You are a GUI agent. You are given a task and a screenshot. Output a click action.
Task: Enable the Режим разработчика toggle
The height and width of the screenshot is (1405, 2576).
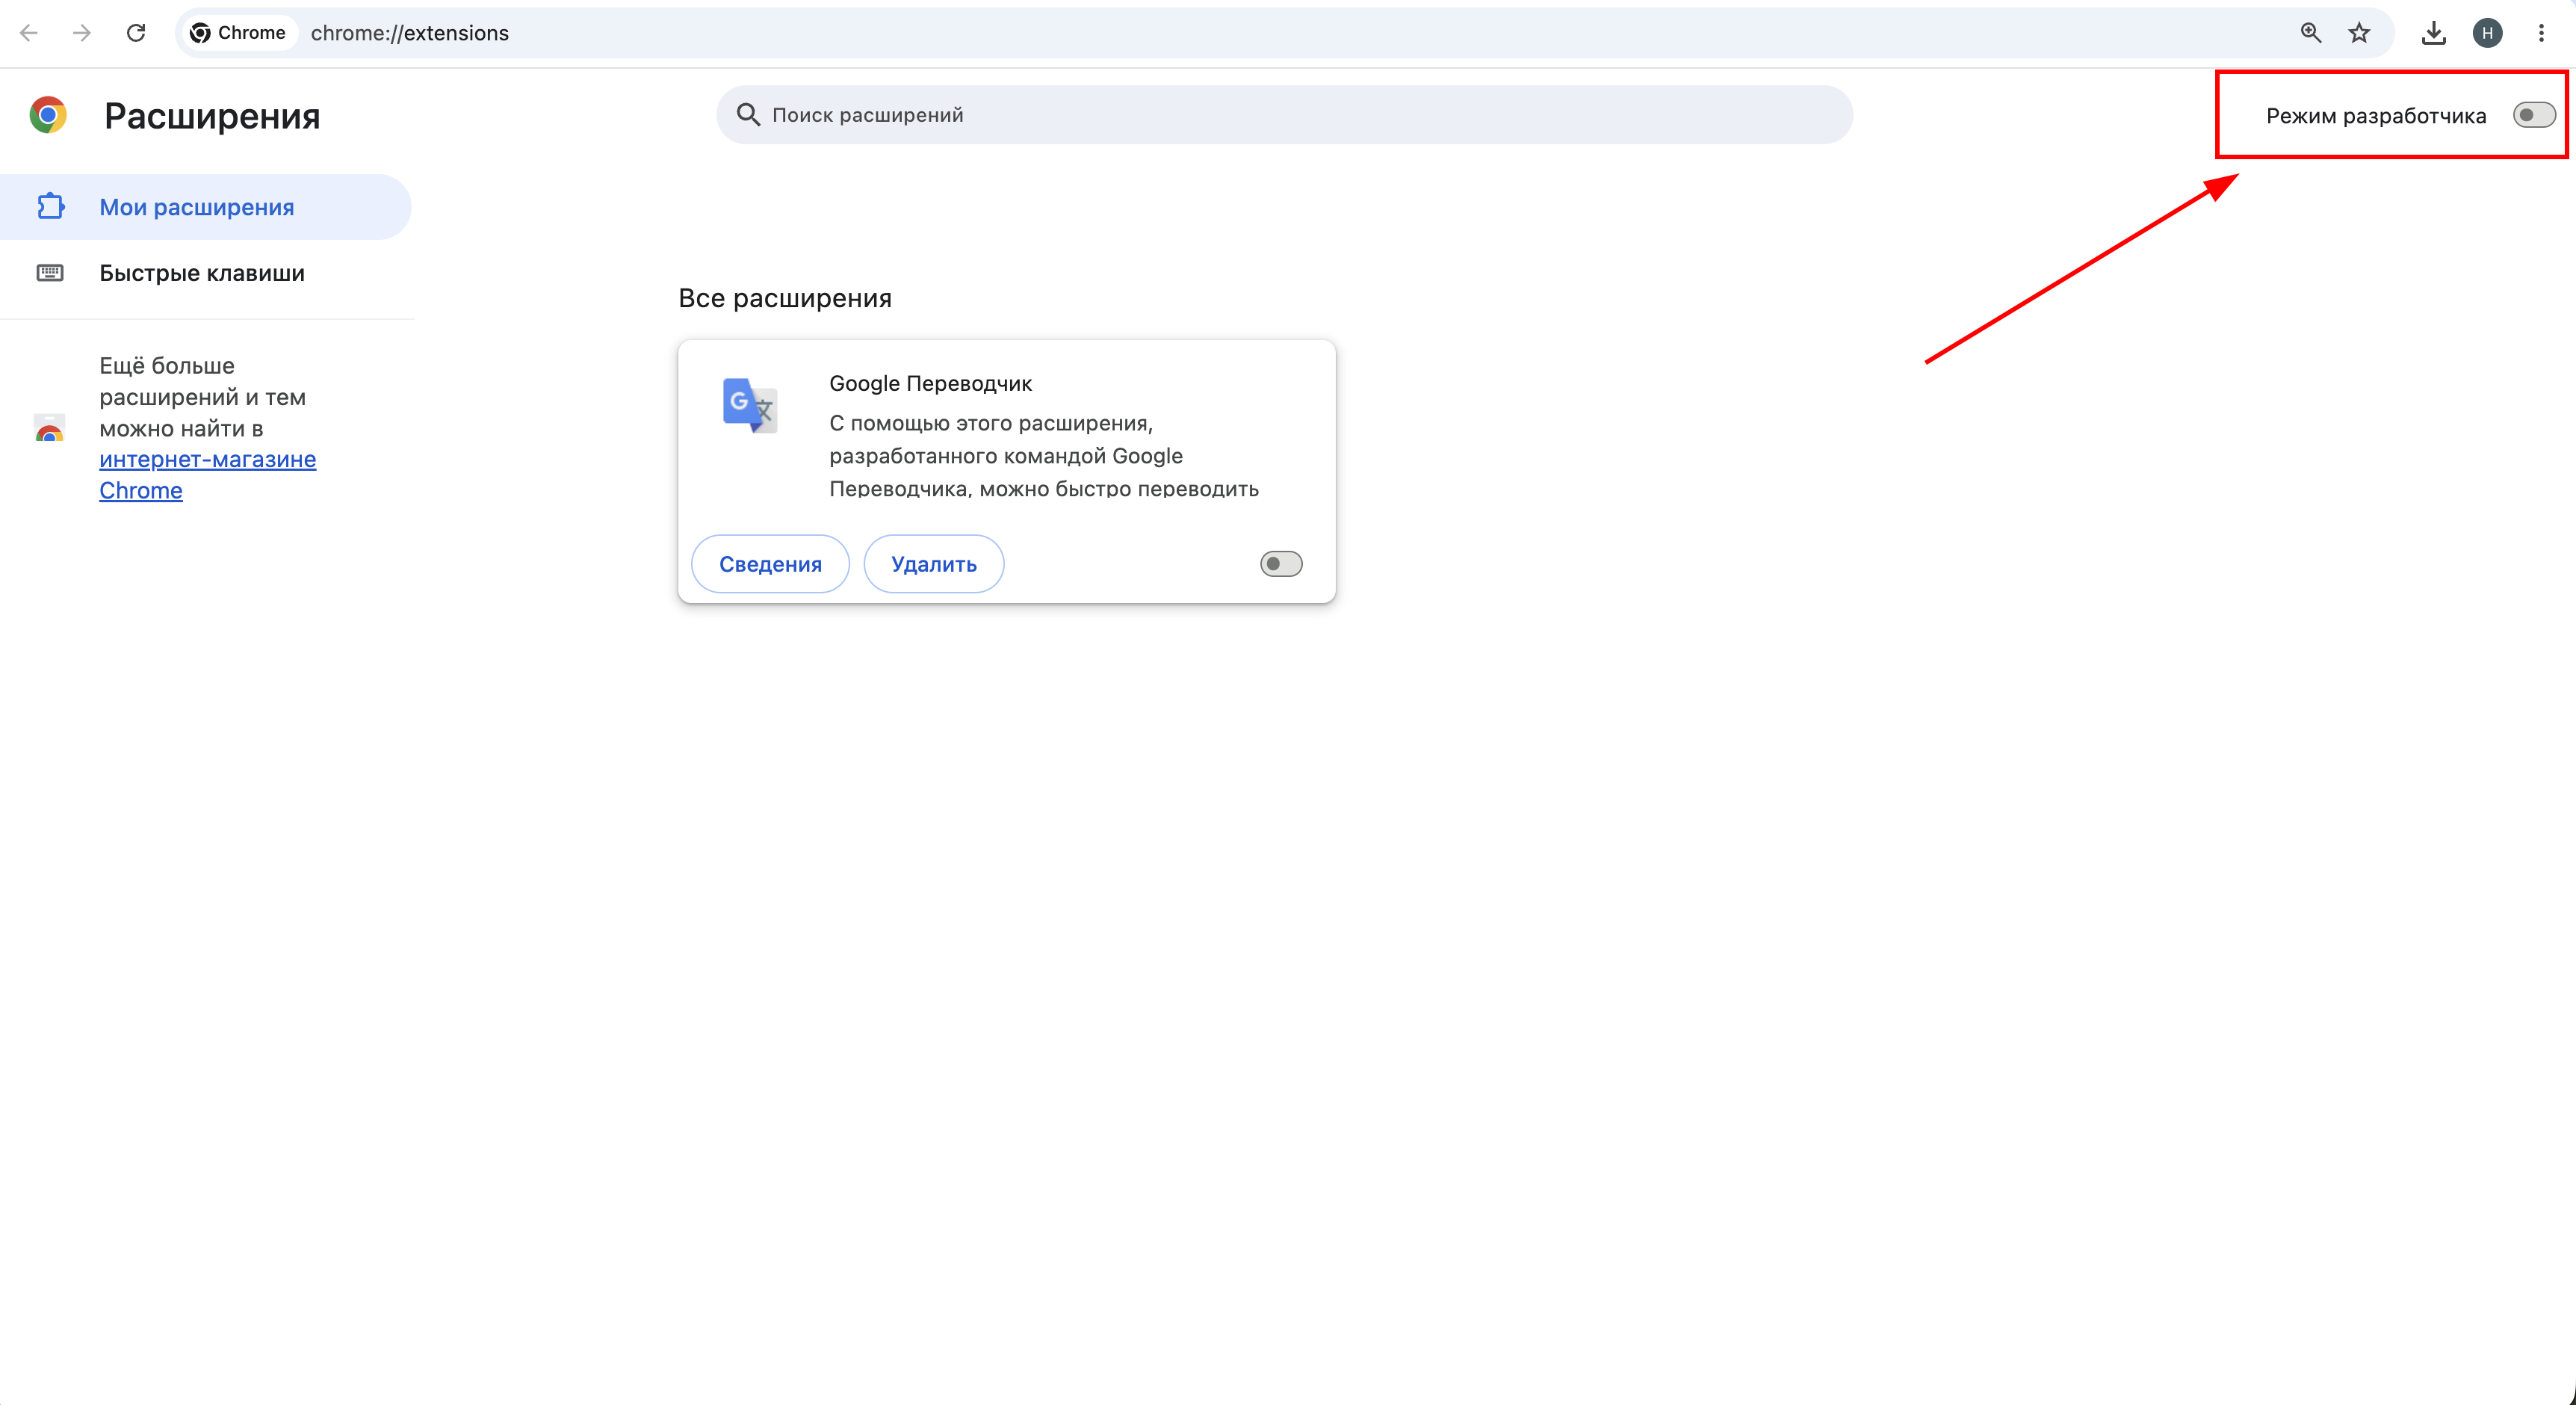tap(2534, 115)
